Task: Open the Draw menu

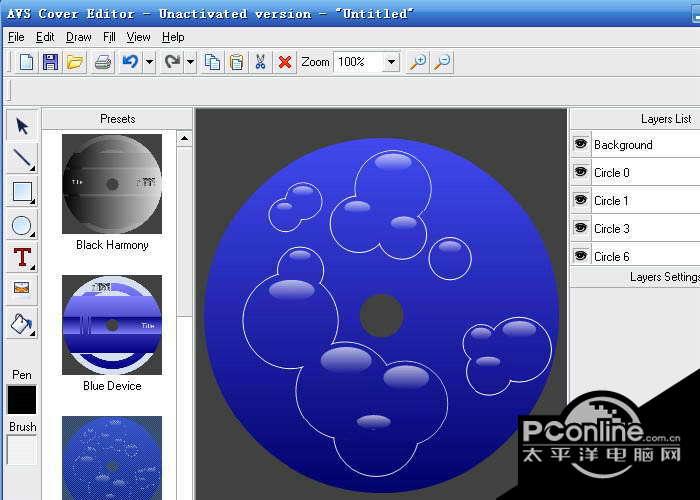Action: click(79, 37)
